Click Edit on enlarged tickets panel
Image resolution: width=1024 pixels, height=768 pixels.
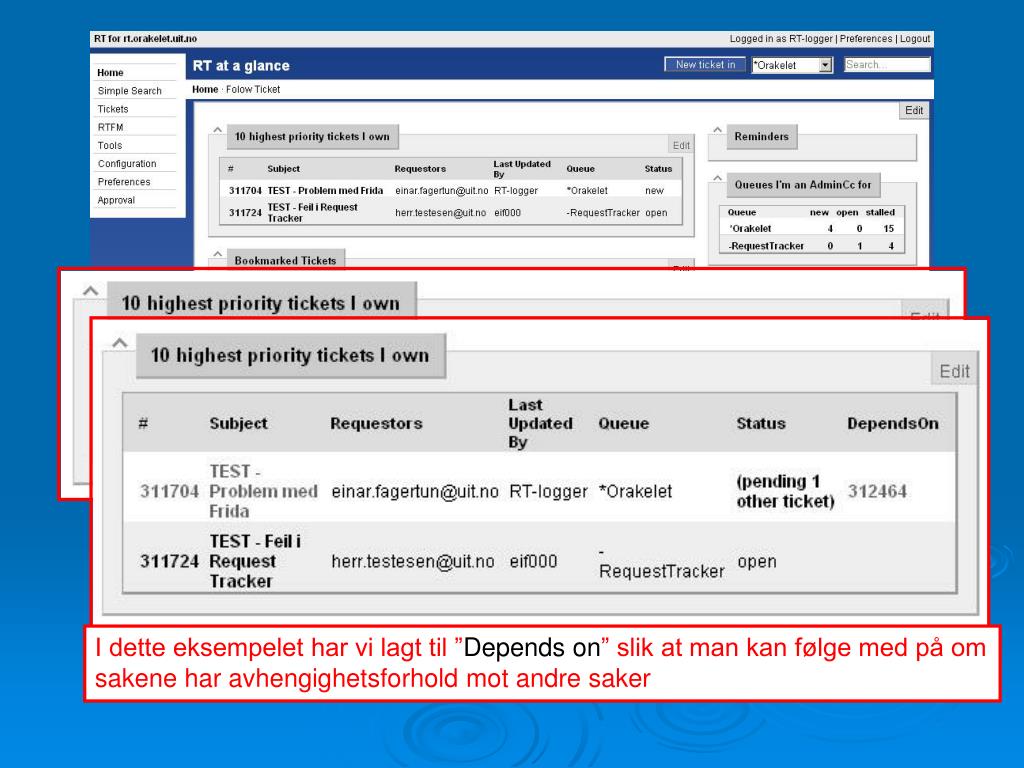point(954,372)
